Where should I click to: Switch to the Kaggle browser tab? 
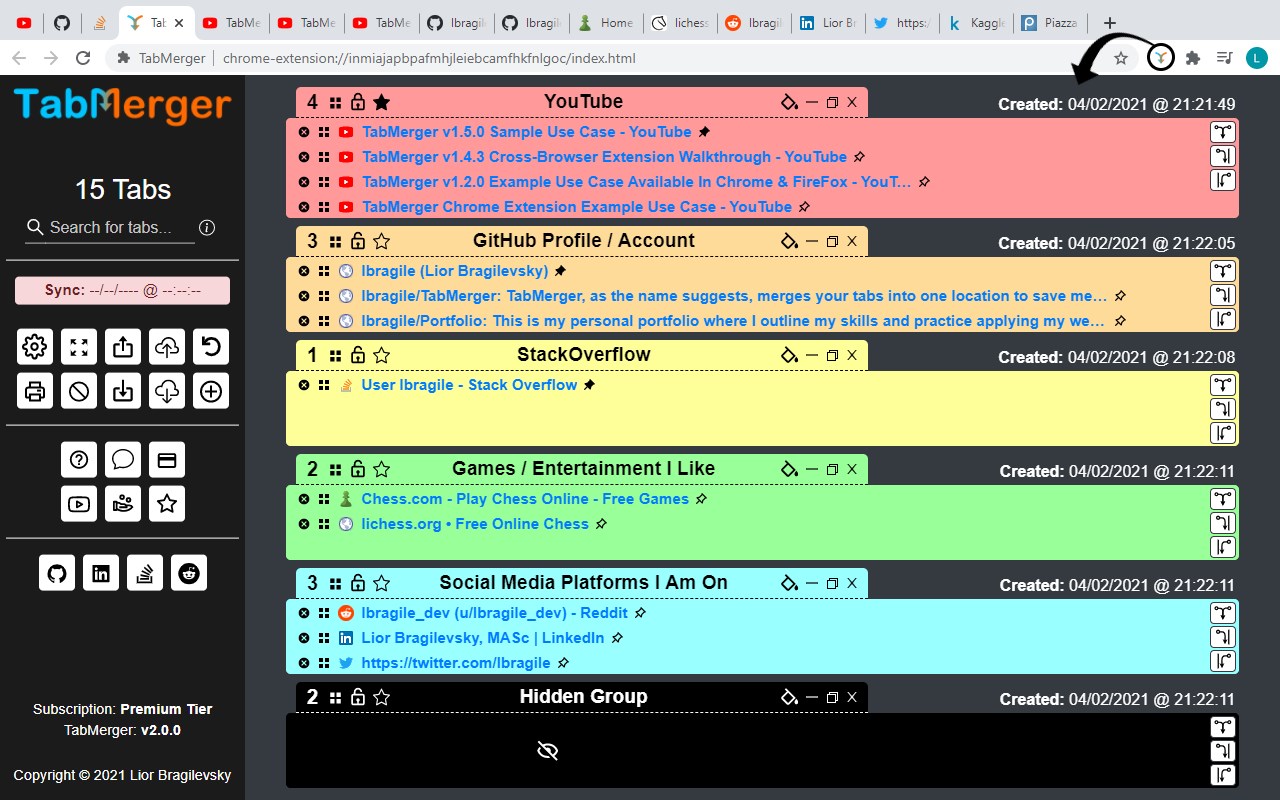pyautogui.click(x=976, y=23)
